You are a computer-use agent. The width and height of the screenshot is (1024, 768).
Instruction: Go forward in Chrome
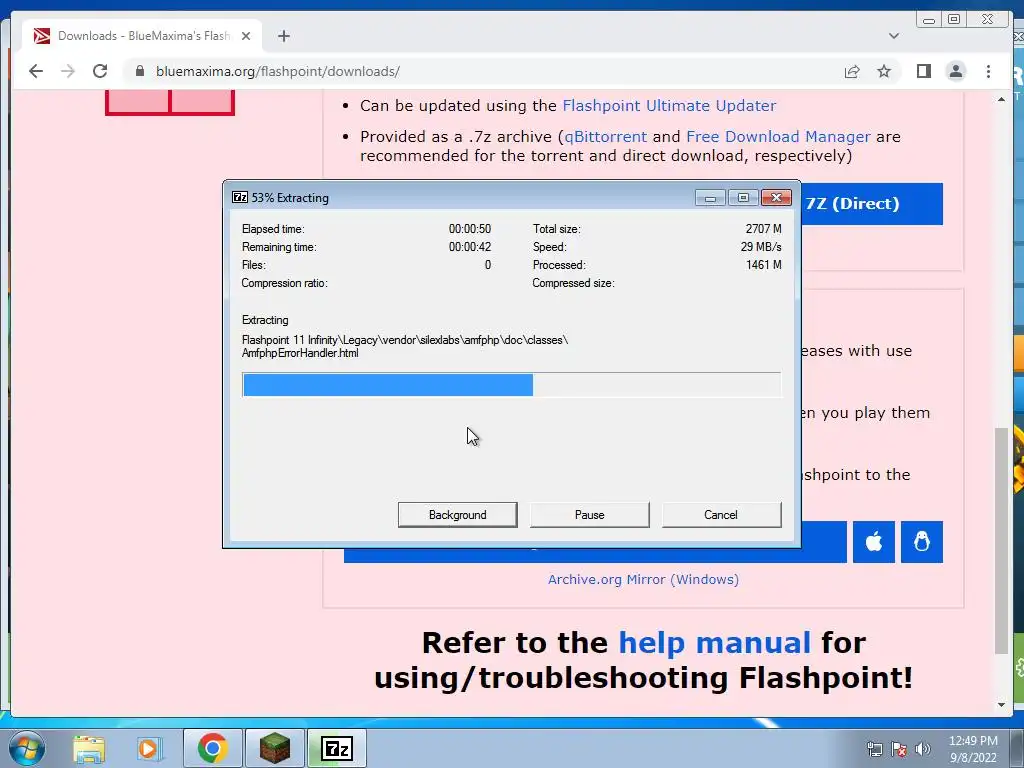click(x=68, y=71)
